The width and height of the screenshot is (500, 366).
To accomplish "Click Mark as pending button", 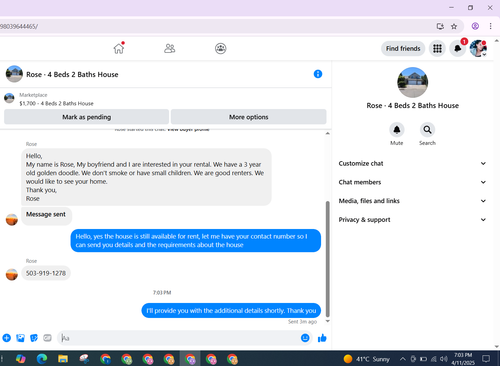I will pos(86,117).
